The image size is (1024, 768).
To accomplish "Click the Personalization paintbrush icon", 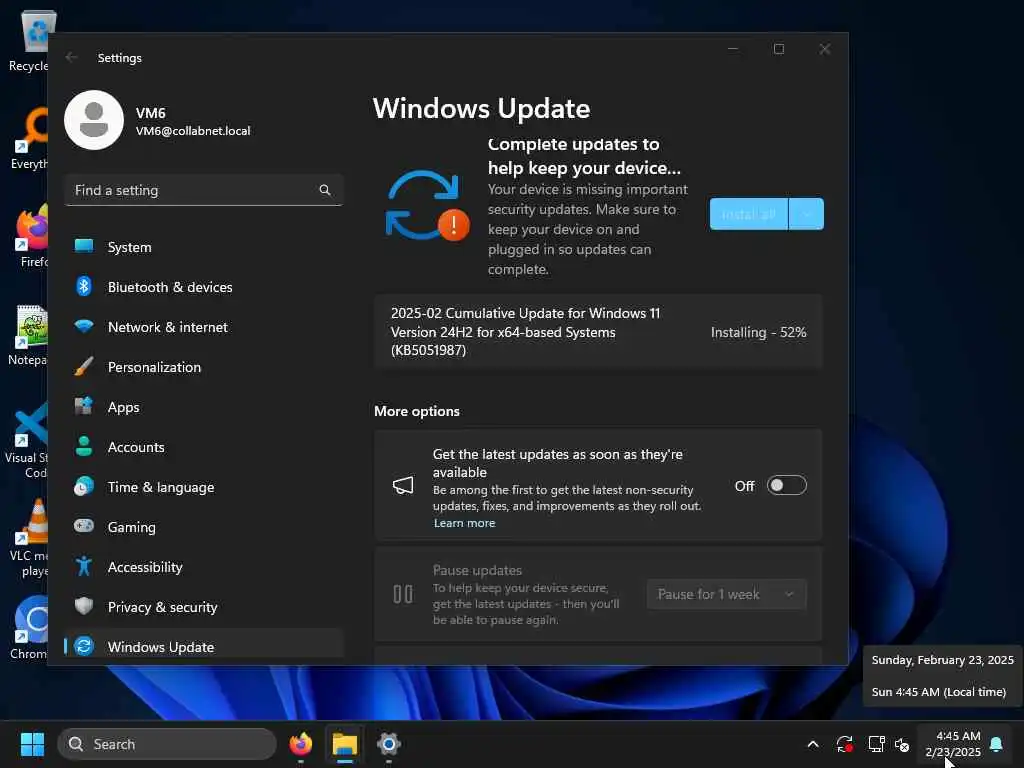I will coord(84,366).
